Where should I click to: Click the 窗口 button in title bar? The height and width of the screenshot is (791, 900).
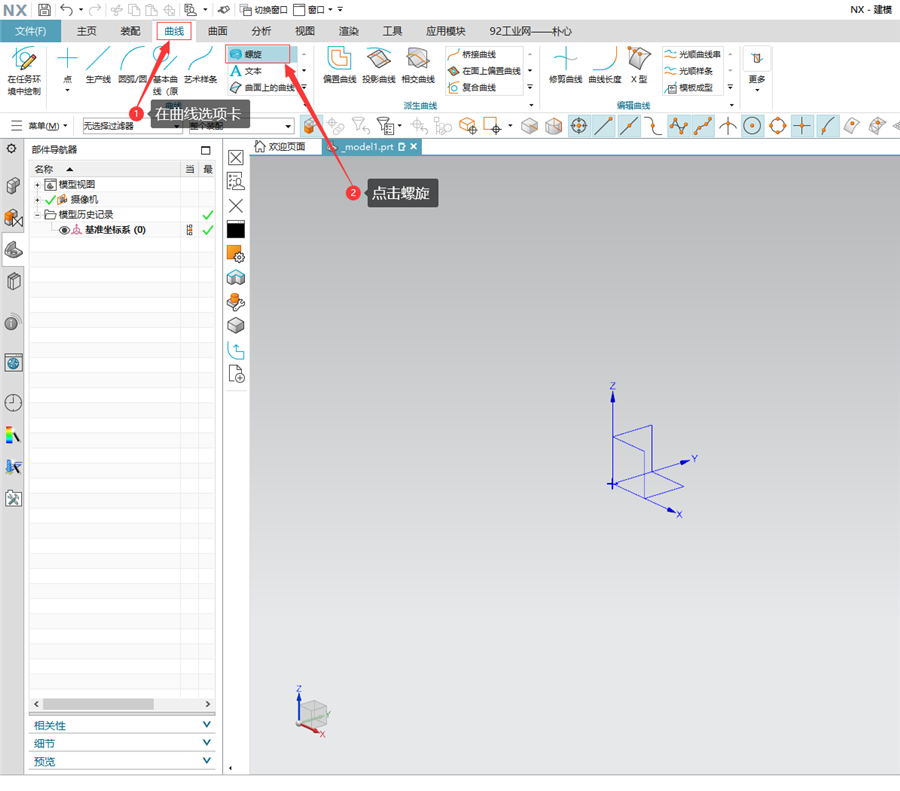tap(313, 10)
